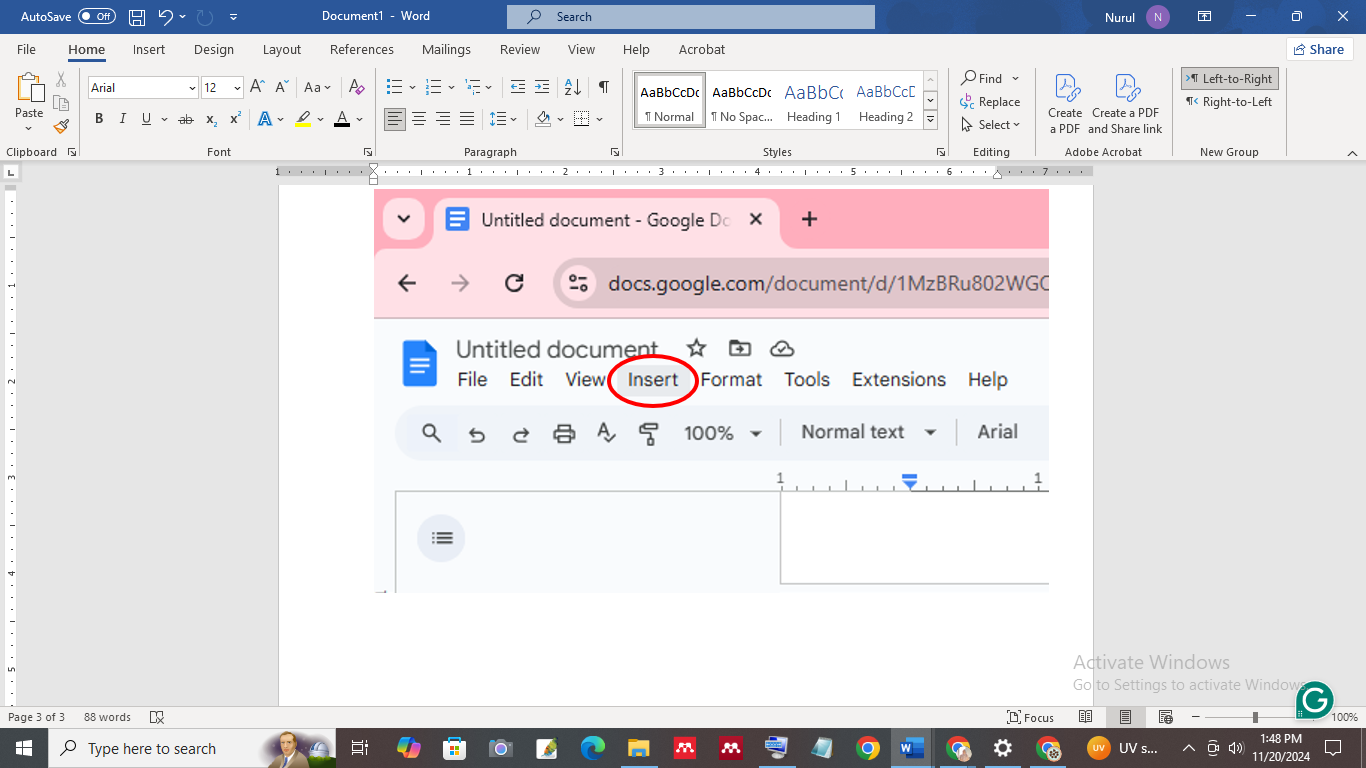This screenshot has height=768, width=1366.
Task: Toggle AutoSave switch
Action: tap(96, 17)
